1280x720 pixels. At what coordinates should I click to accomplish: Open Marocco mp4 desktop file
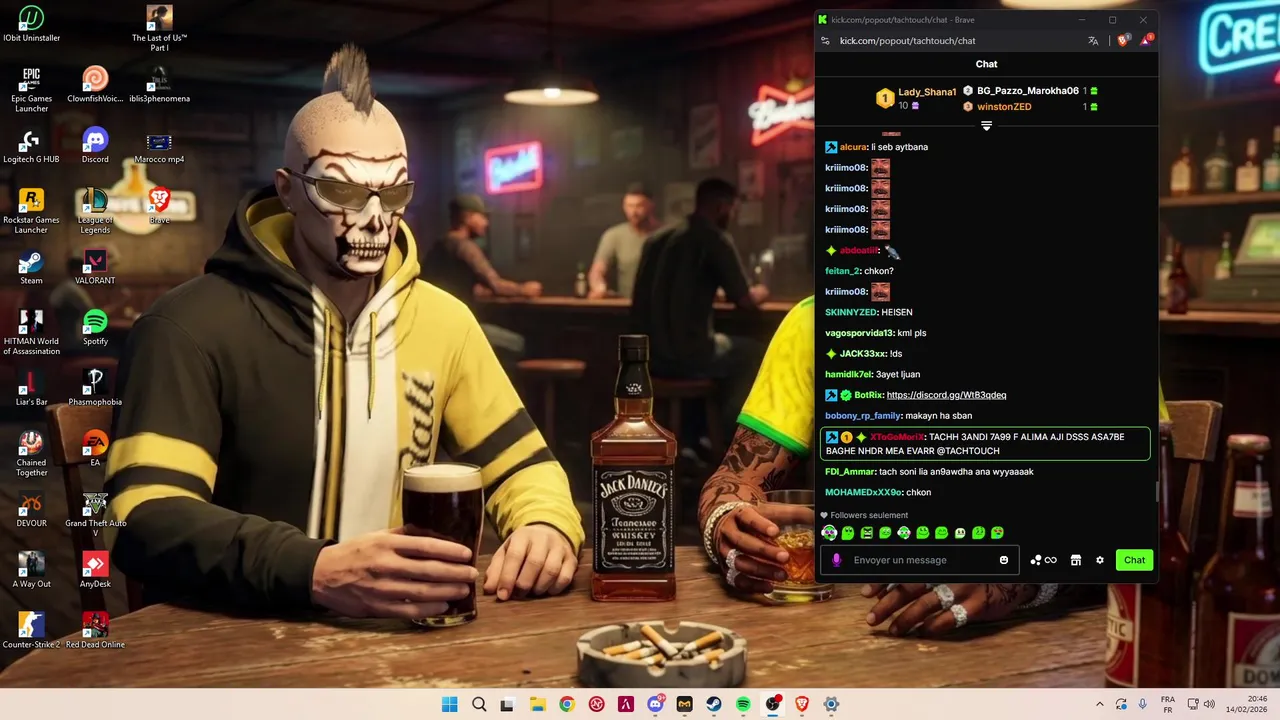[x=159, y=146]
